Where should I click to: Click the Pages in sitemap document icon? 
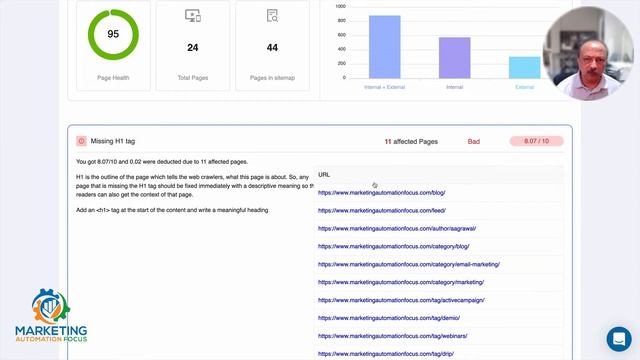pyautogui.click(x=272, y=16)
